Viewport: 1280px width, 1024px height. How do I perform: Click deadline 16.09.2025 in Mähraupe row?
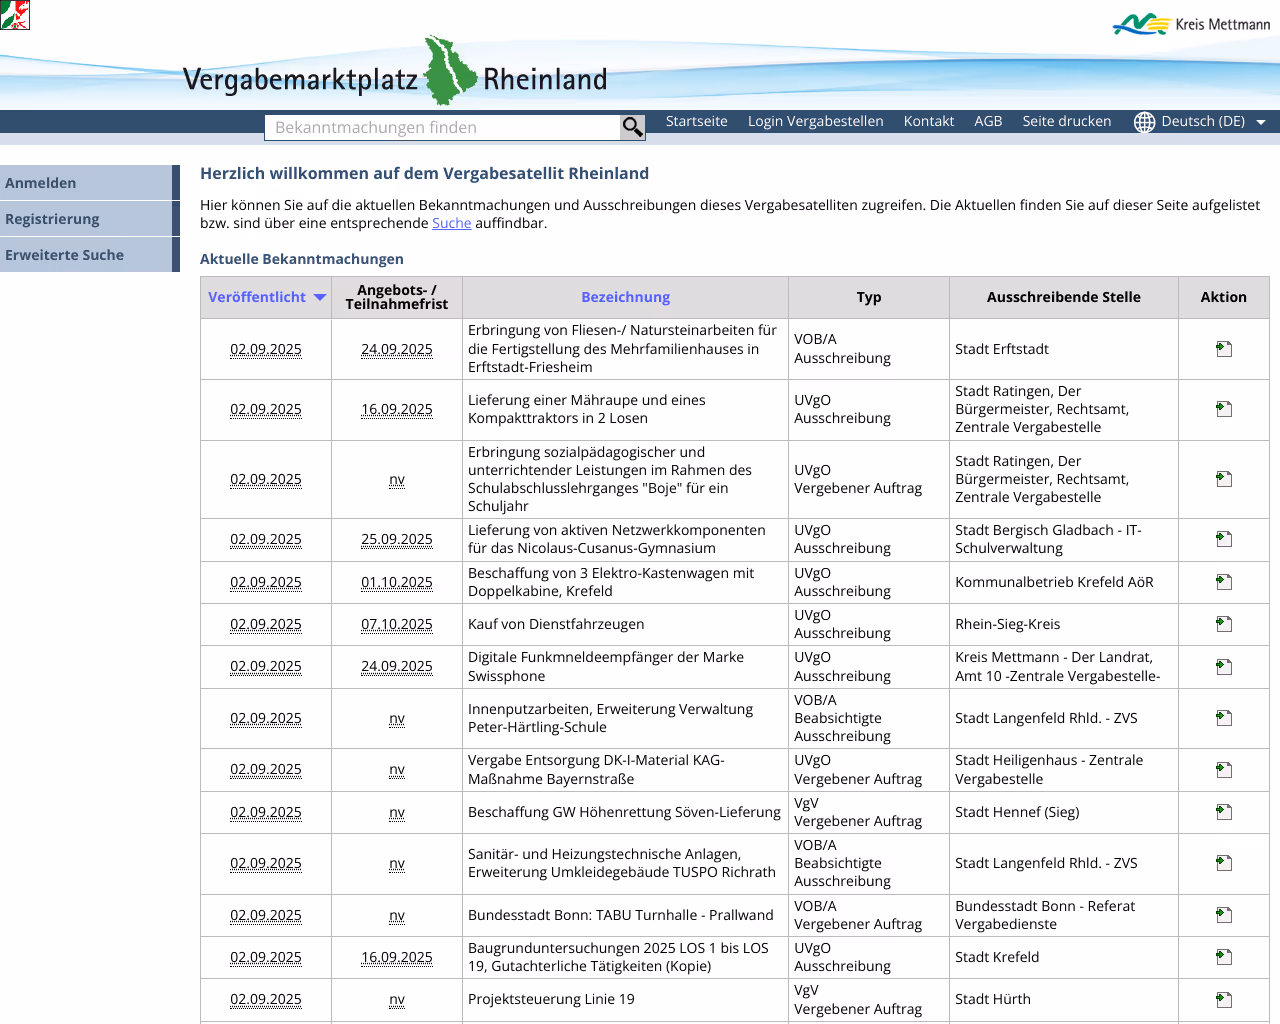click(x=397, y=409)
